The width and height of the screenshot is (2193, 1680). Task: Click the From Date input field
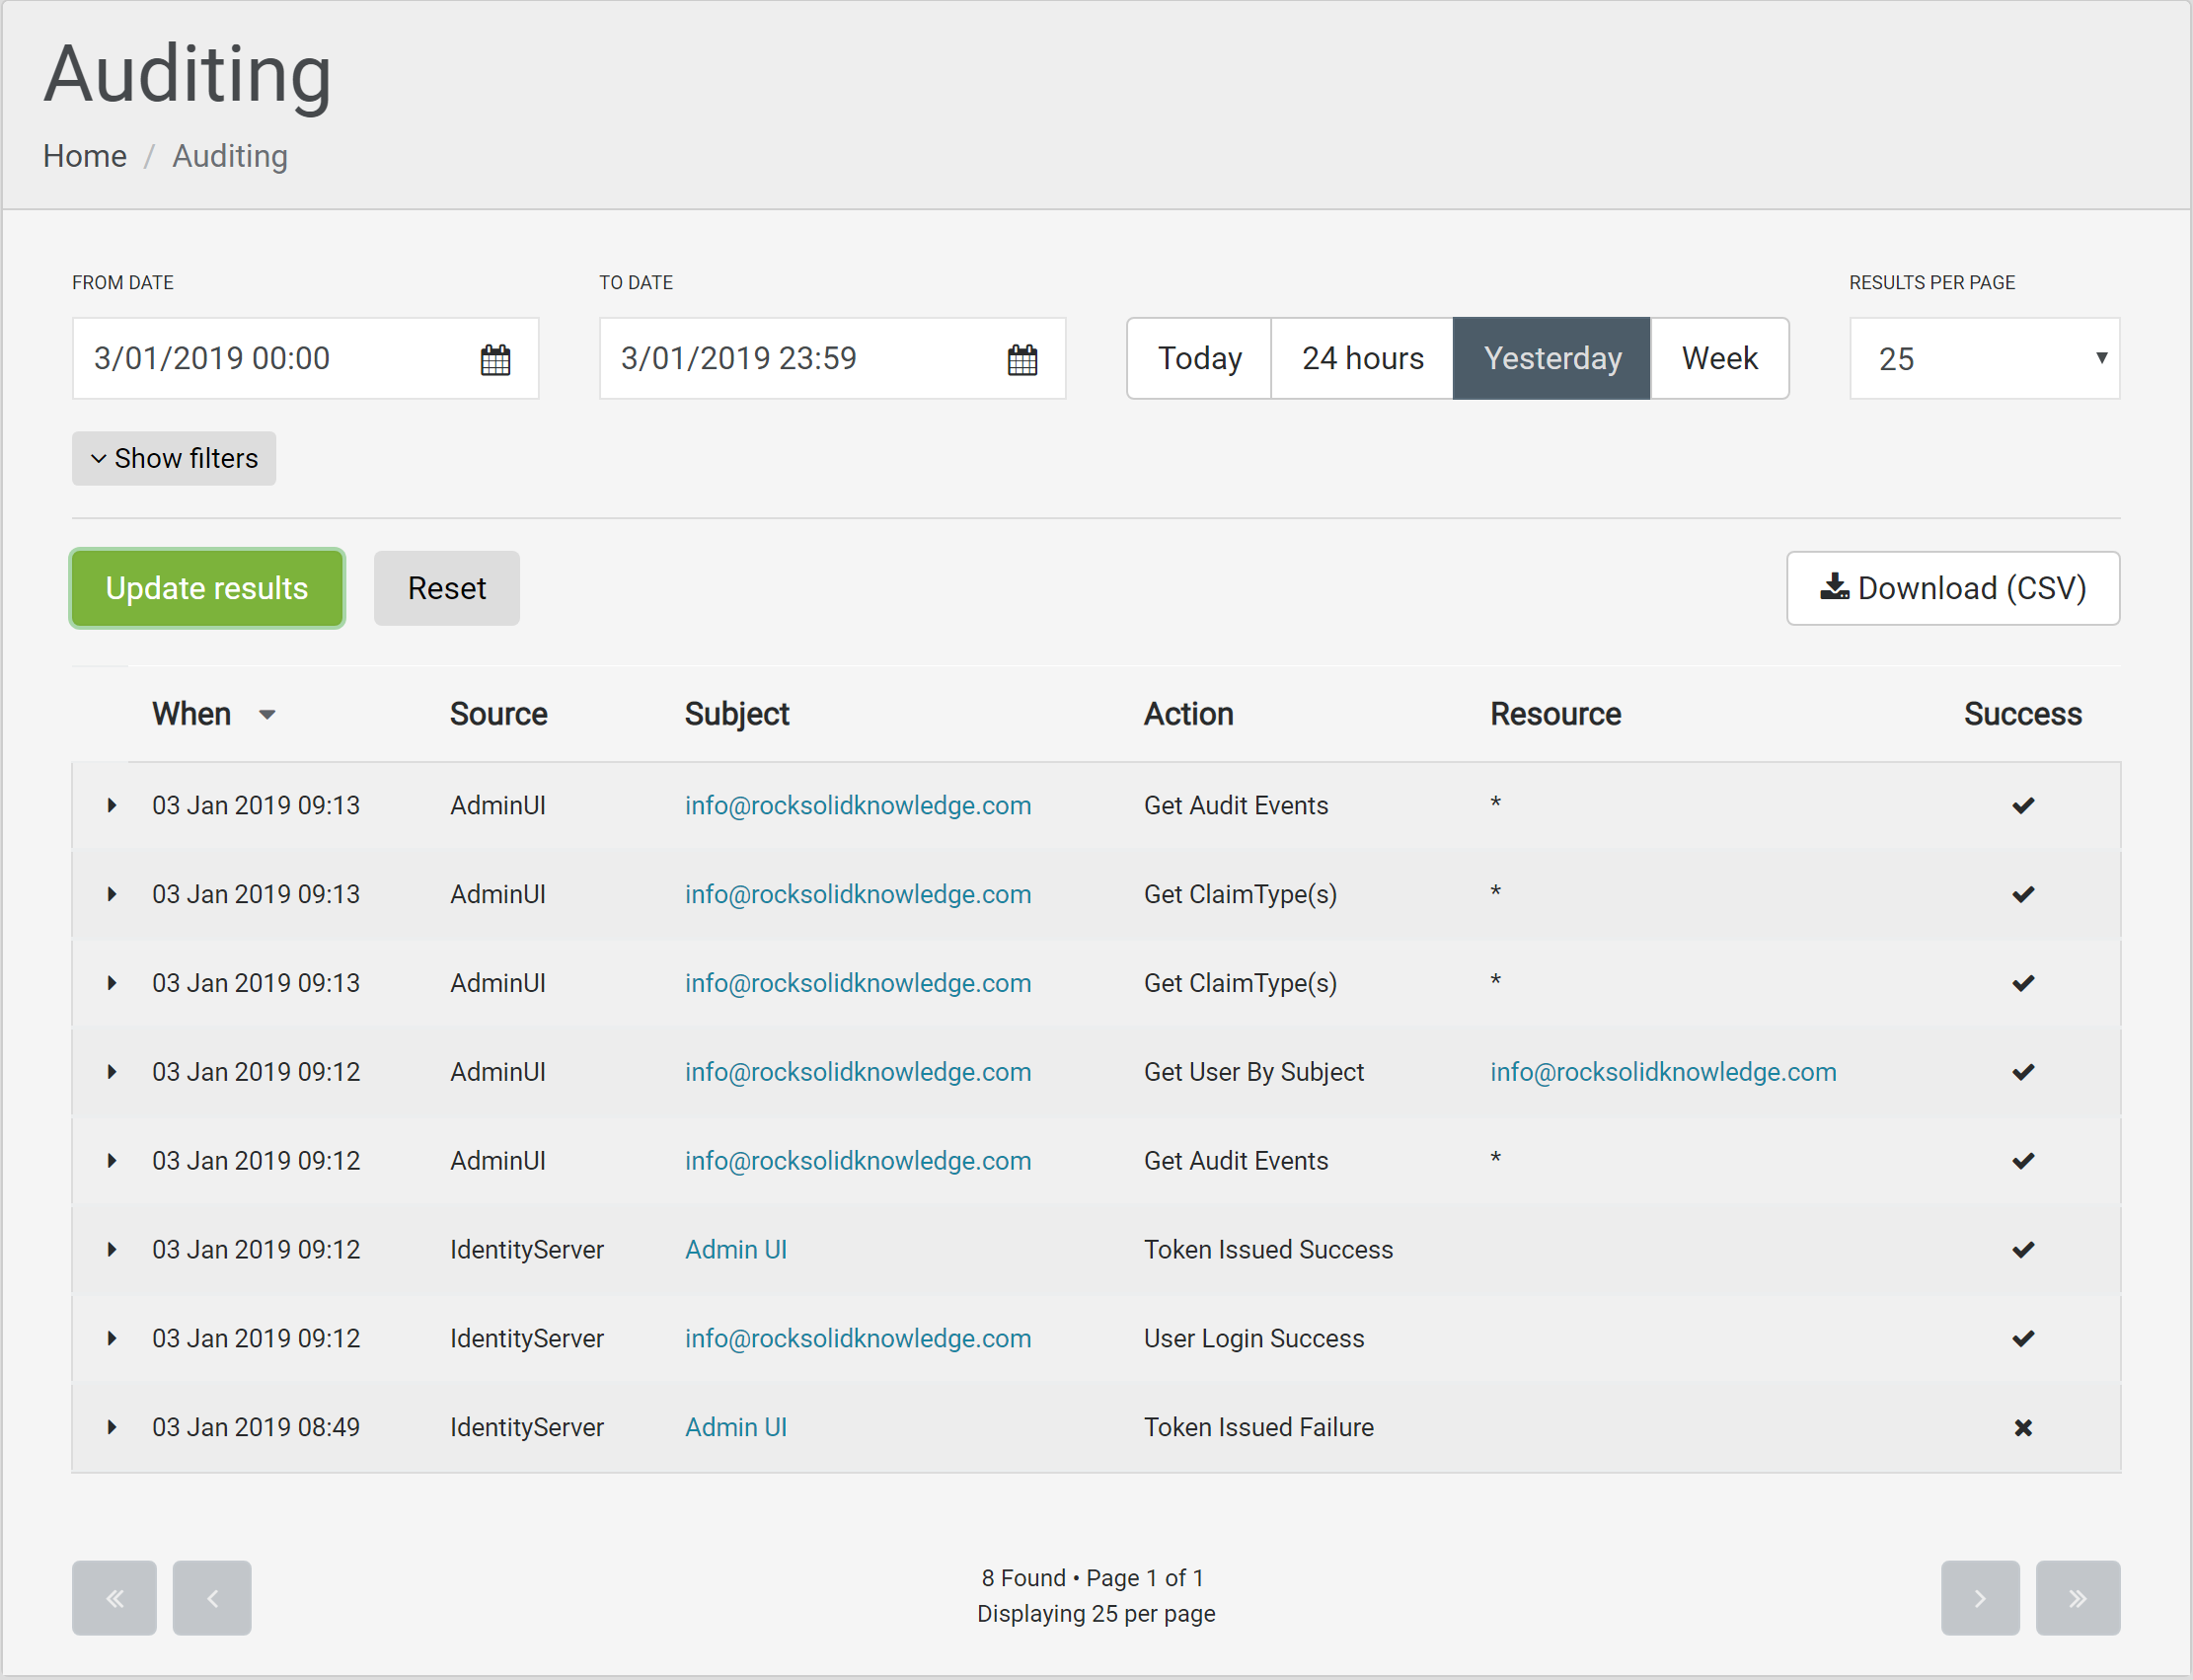(x=306, y=358)
